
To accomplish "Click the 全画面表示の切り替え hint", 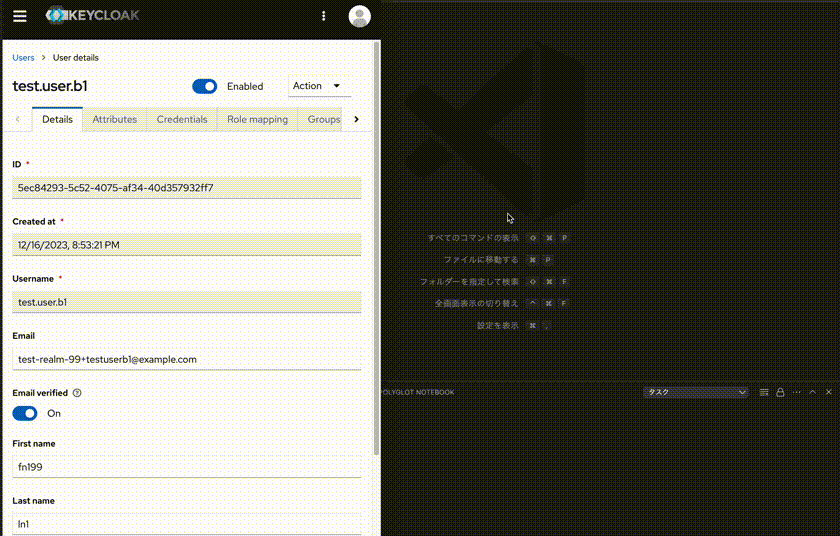I will 476,304.
